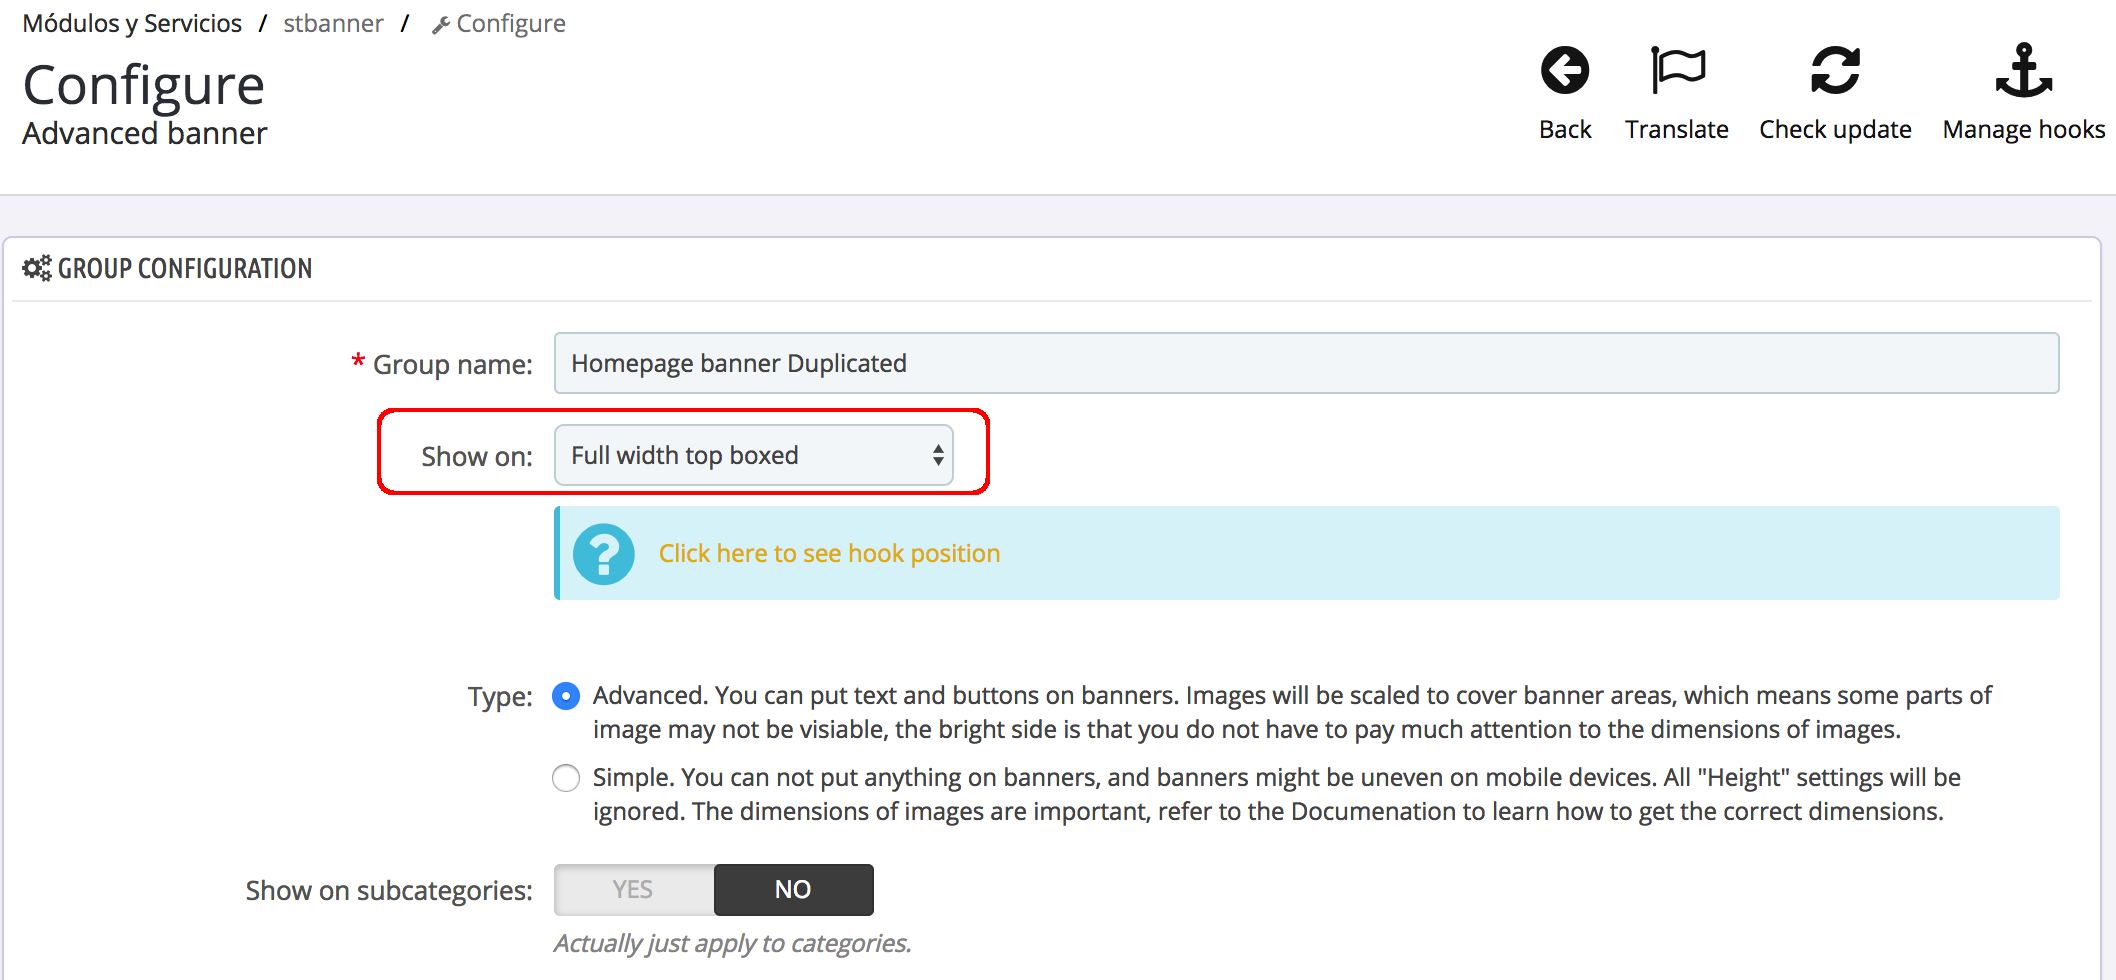The image size is (2116, 980).
Task: Open Translate via the flag icon
Action: [1676, 71]
